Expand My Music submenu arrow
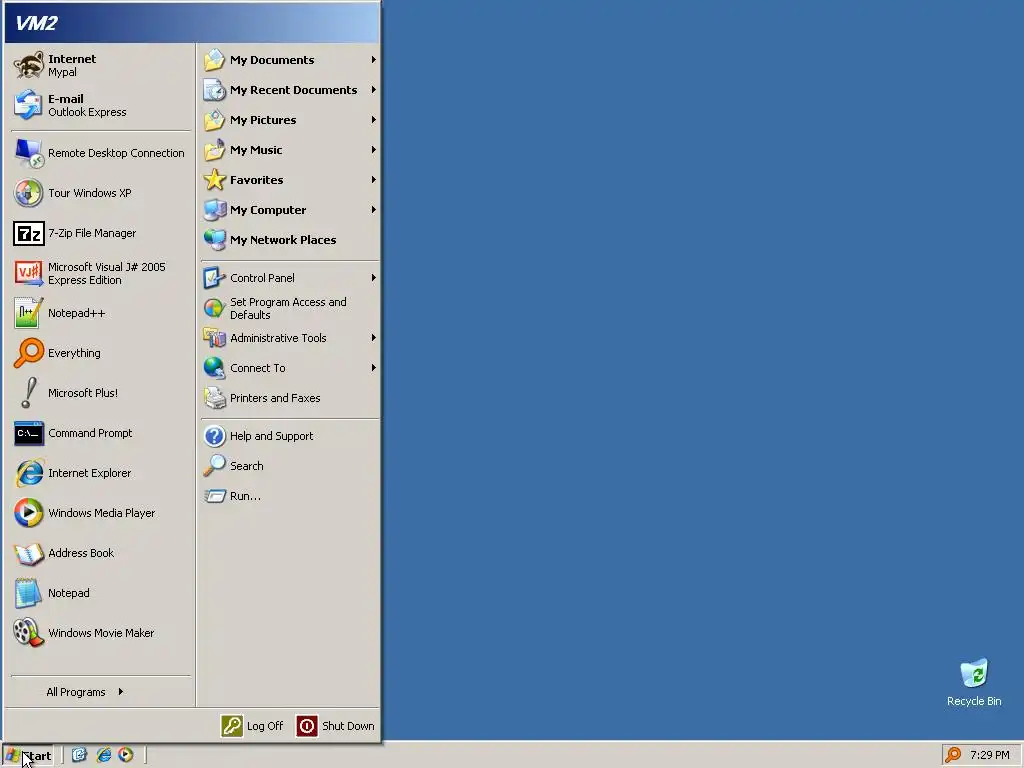Screen dimensions: 1024x768 (374, 150)
